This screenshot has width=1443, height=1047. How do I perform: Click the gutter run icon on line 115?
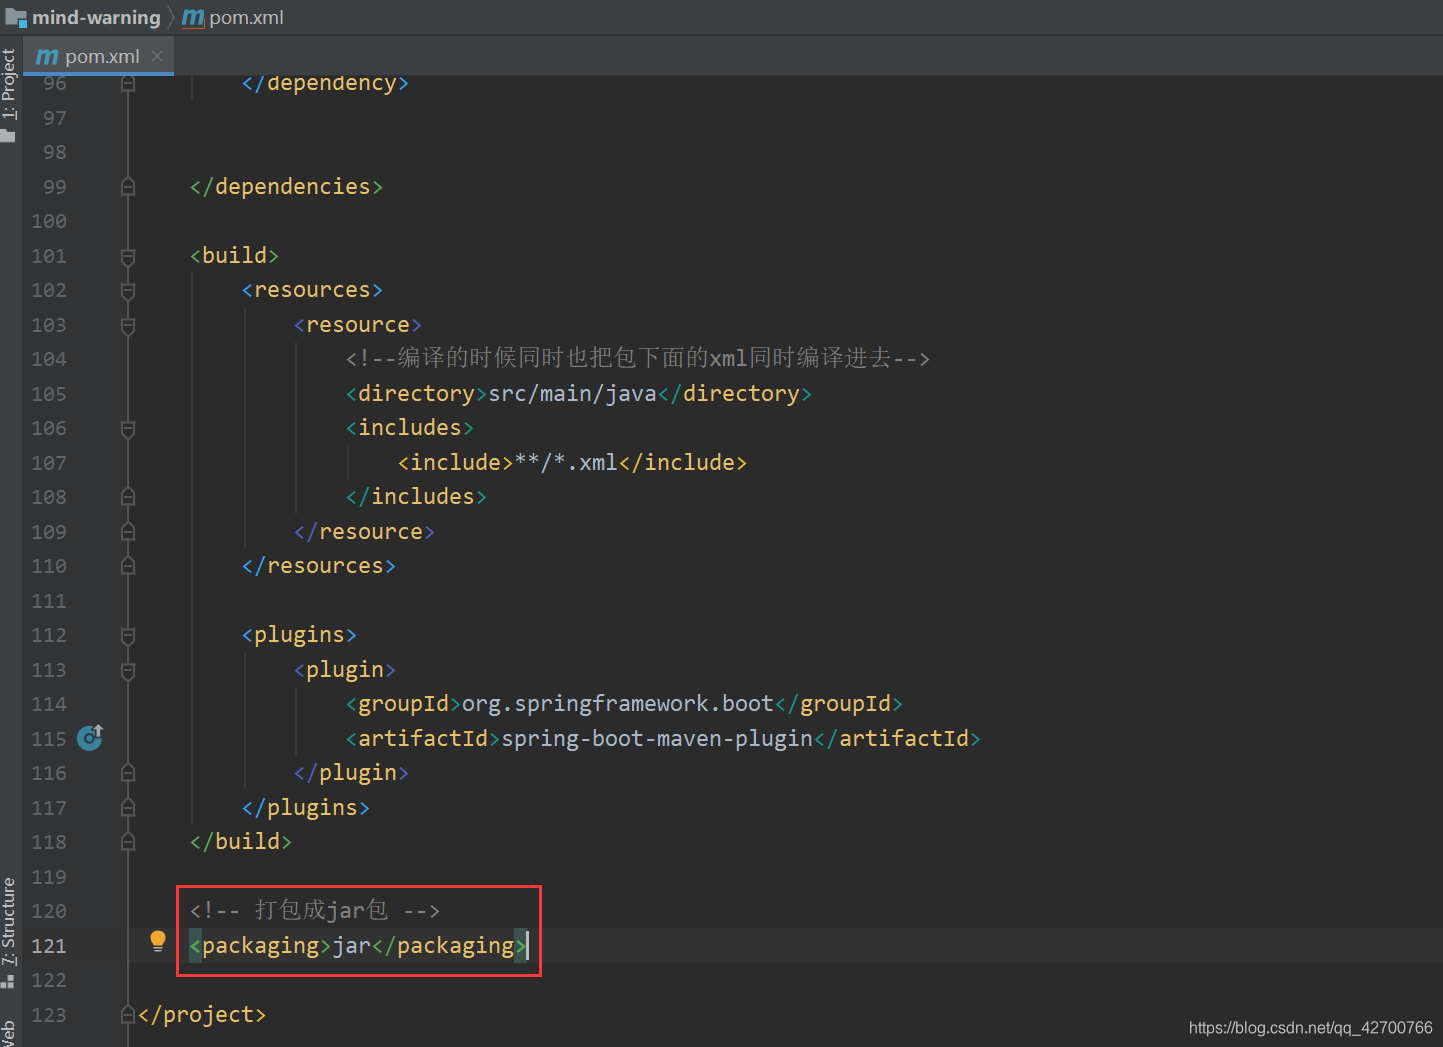(90, 738)
